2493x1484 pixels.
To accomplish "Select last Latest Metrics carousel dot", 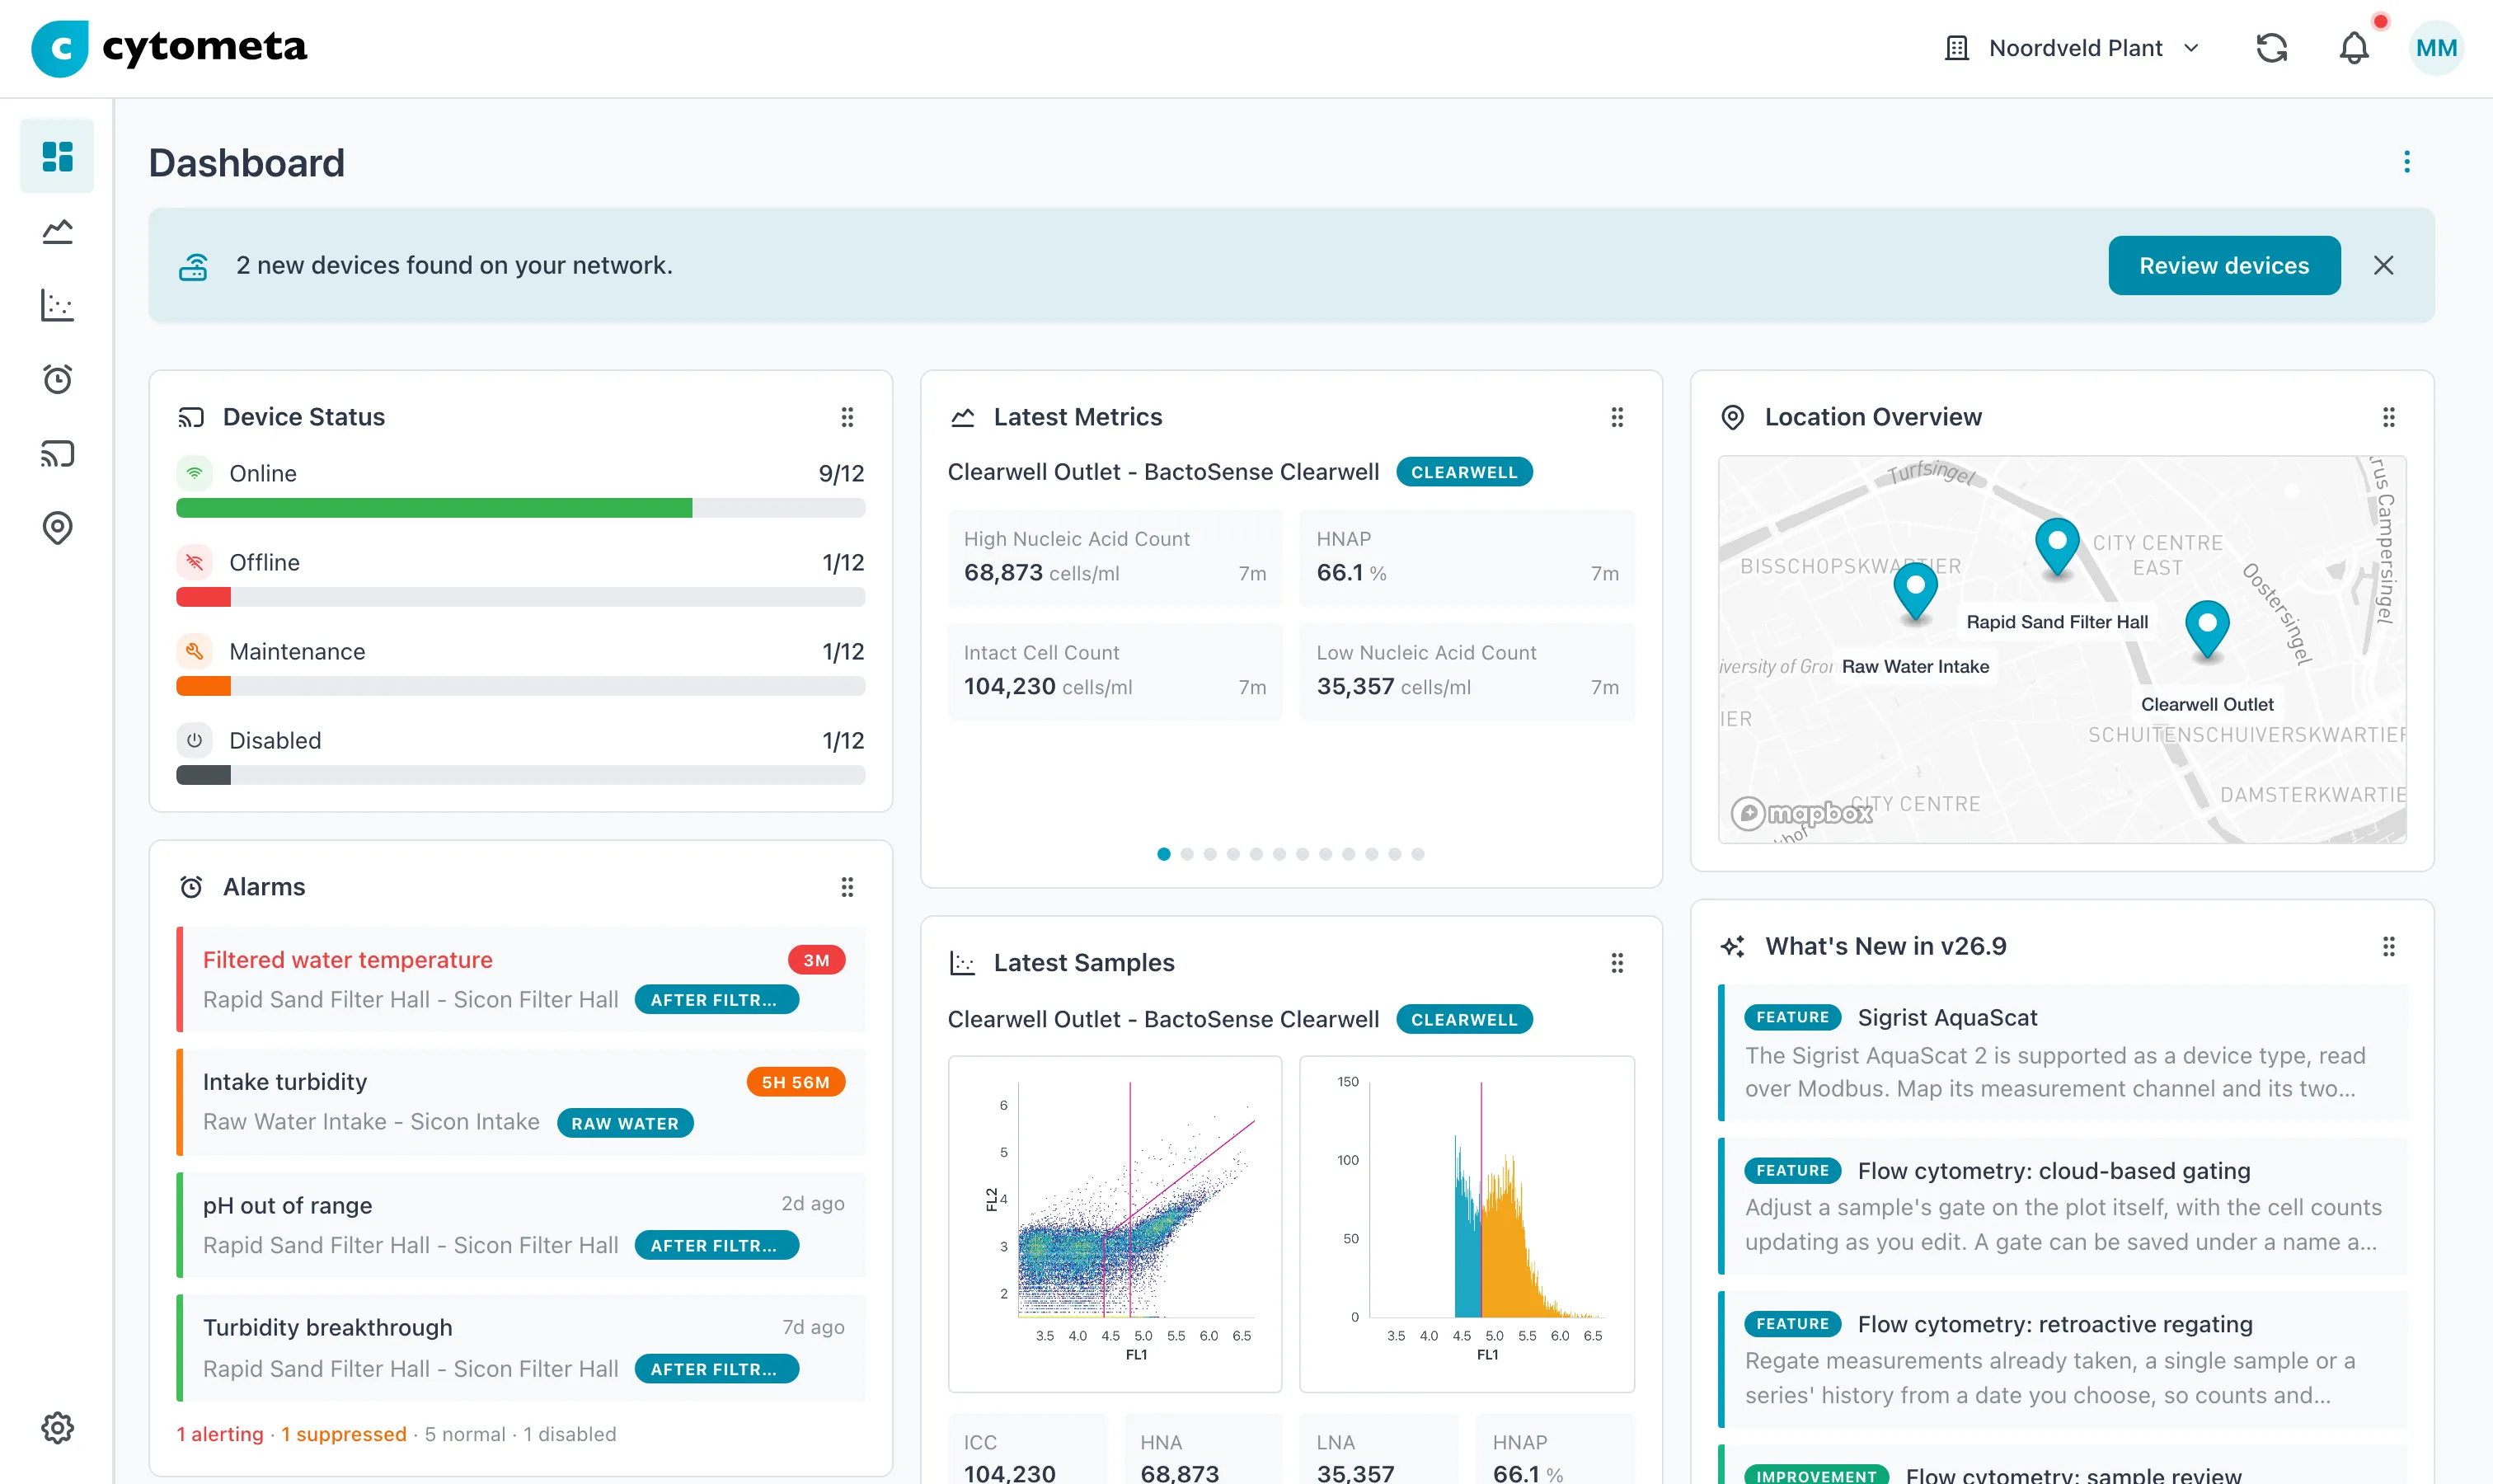I will (1417, 854).
